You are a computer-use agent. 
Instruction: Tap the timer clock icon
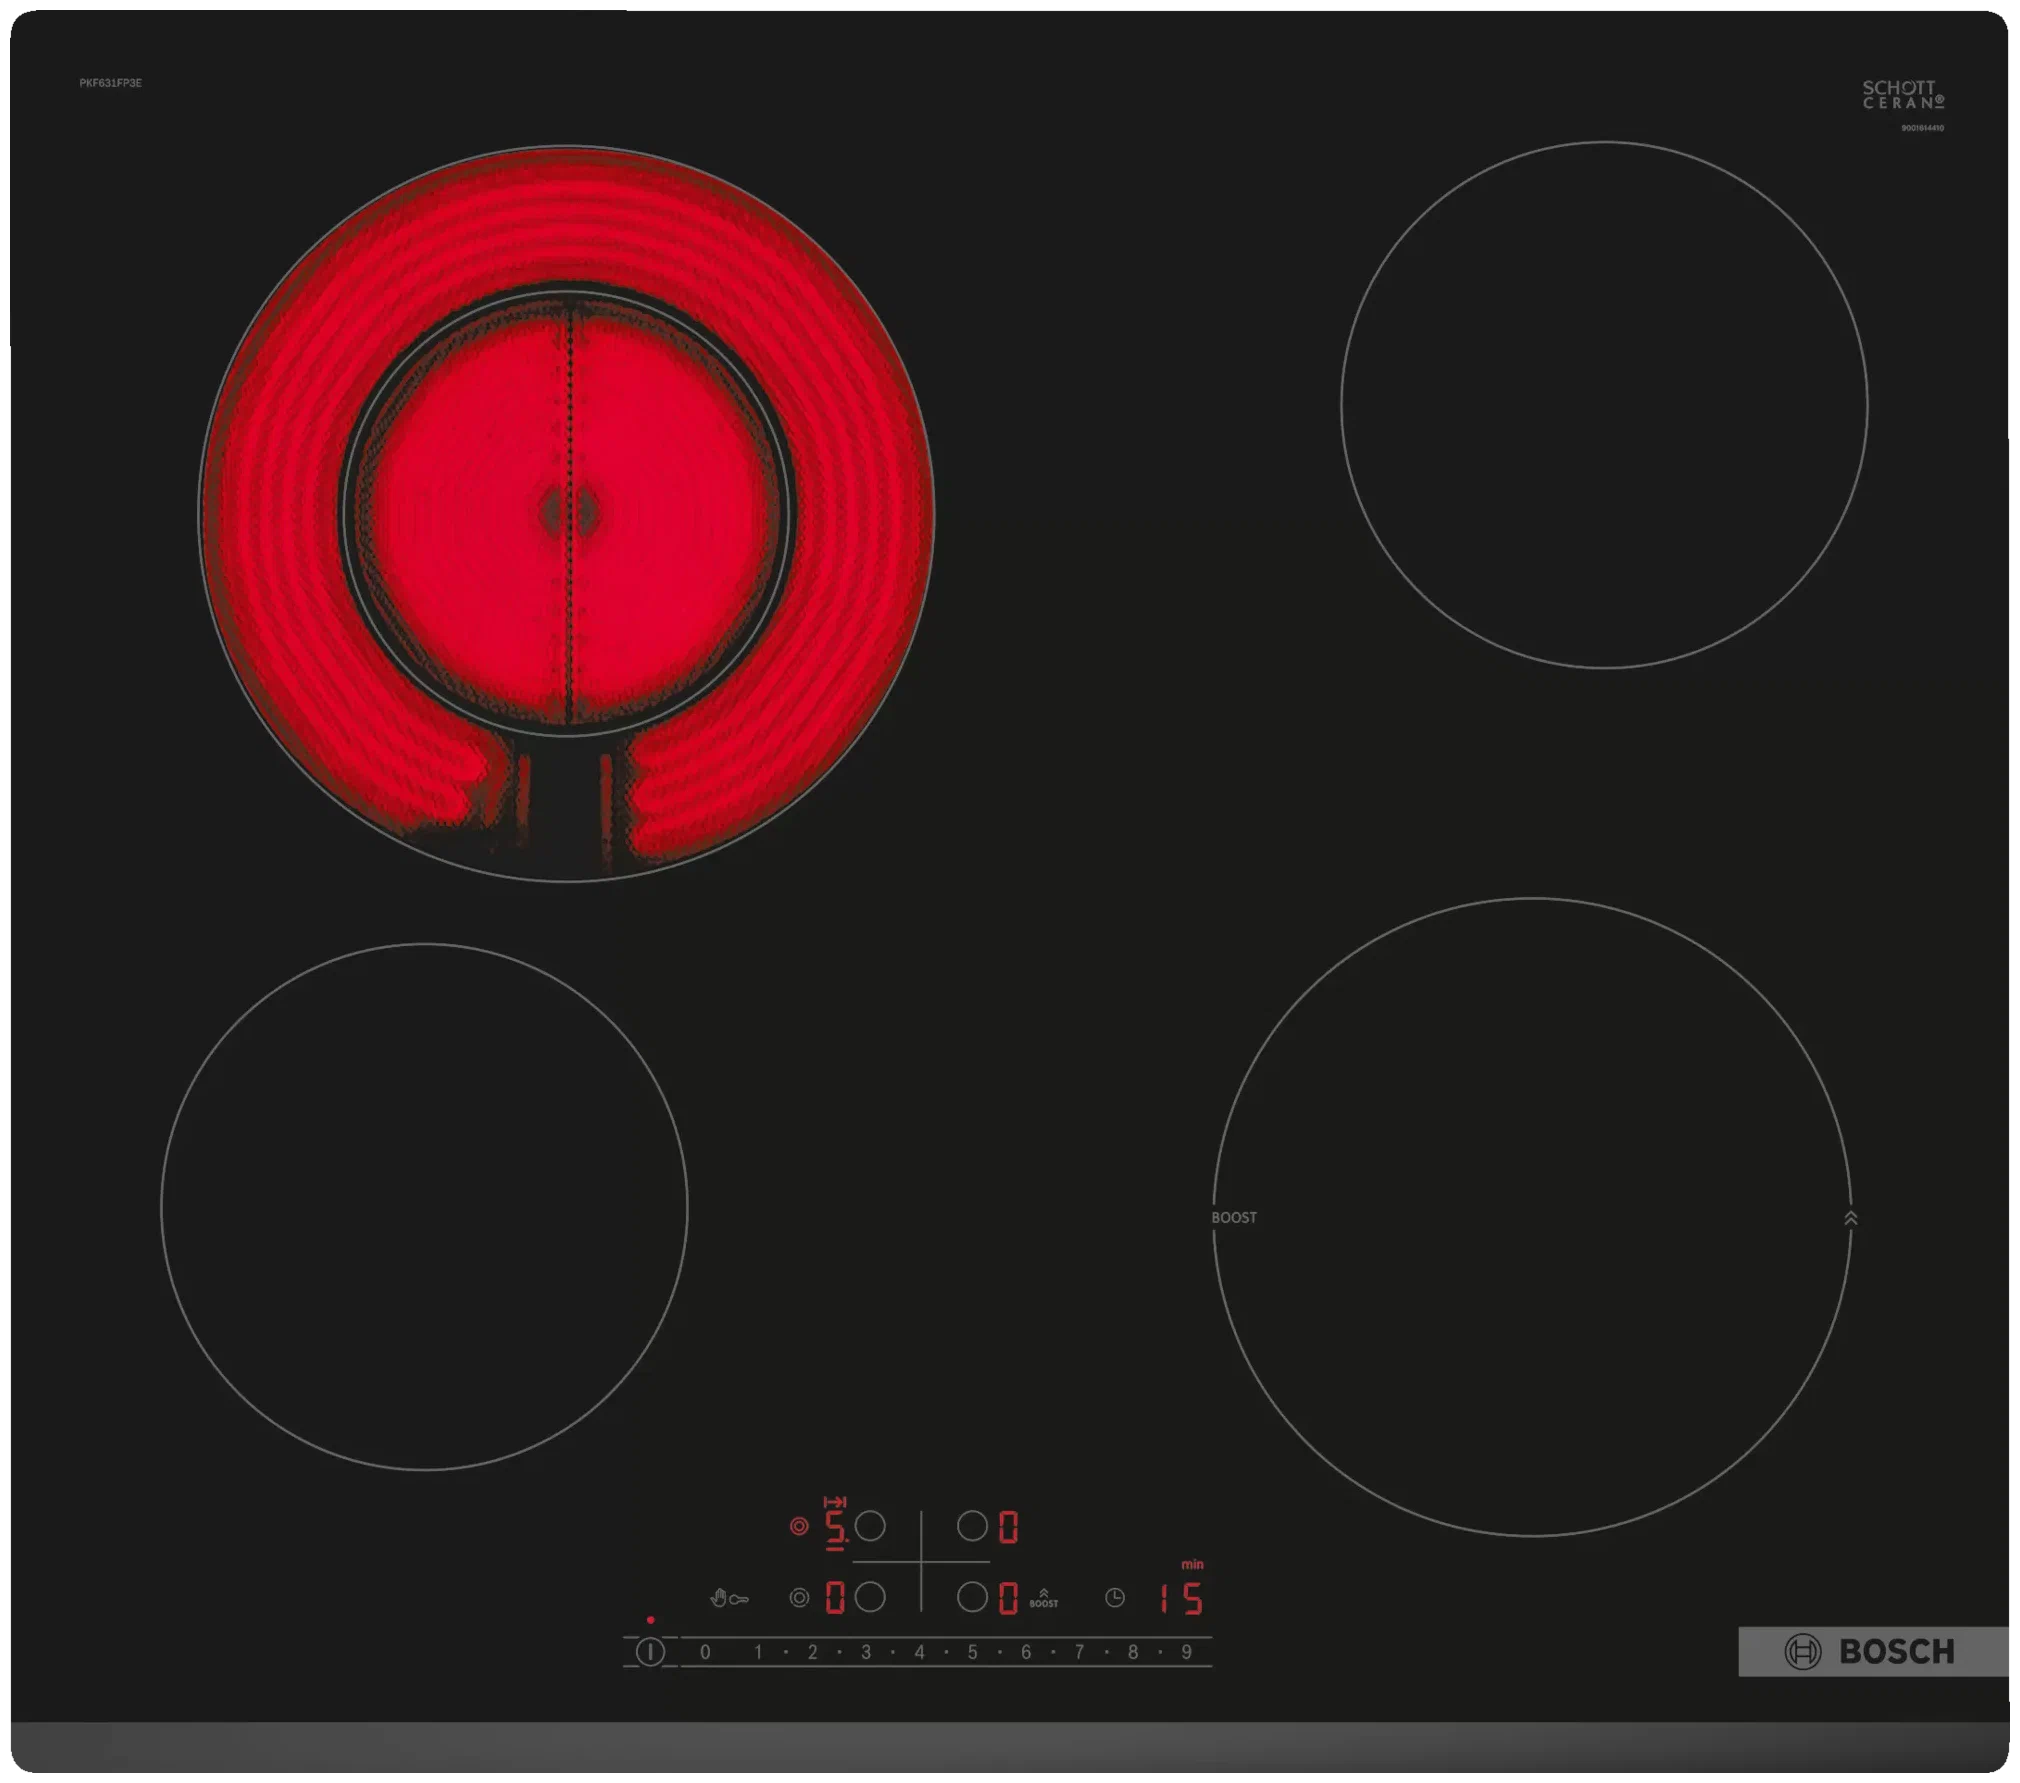[x=1115, y=1598]
